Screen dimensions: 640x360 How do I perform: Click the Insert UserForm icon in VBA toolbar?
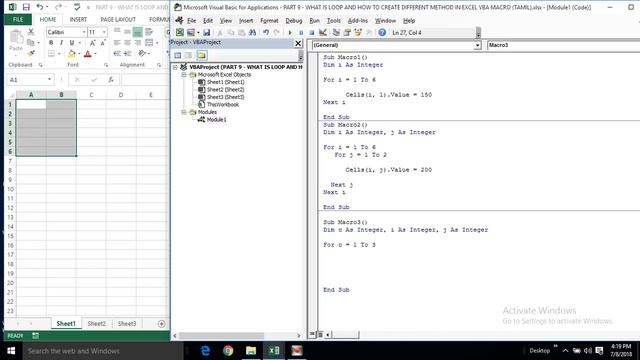point(191,32)
